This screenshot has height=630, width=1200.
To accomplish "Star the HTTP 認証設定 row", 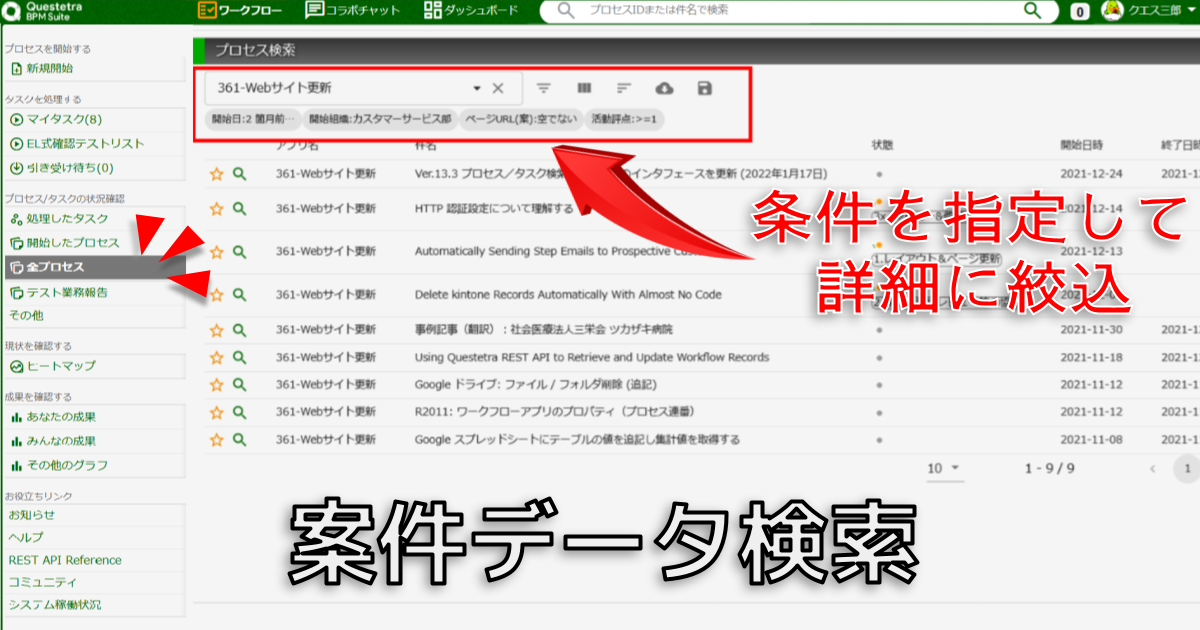I will [x=216, y=208].
